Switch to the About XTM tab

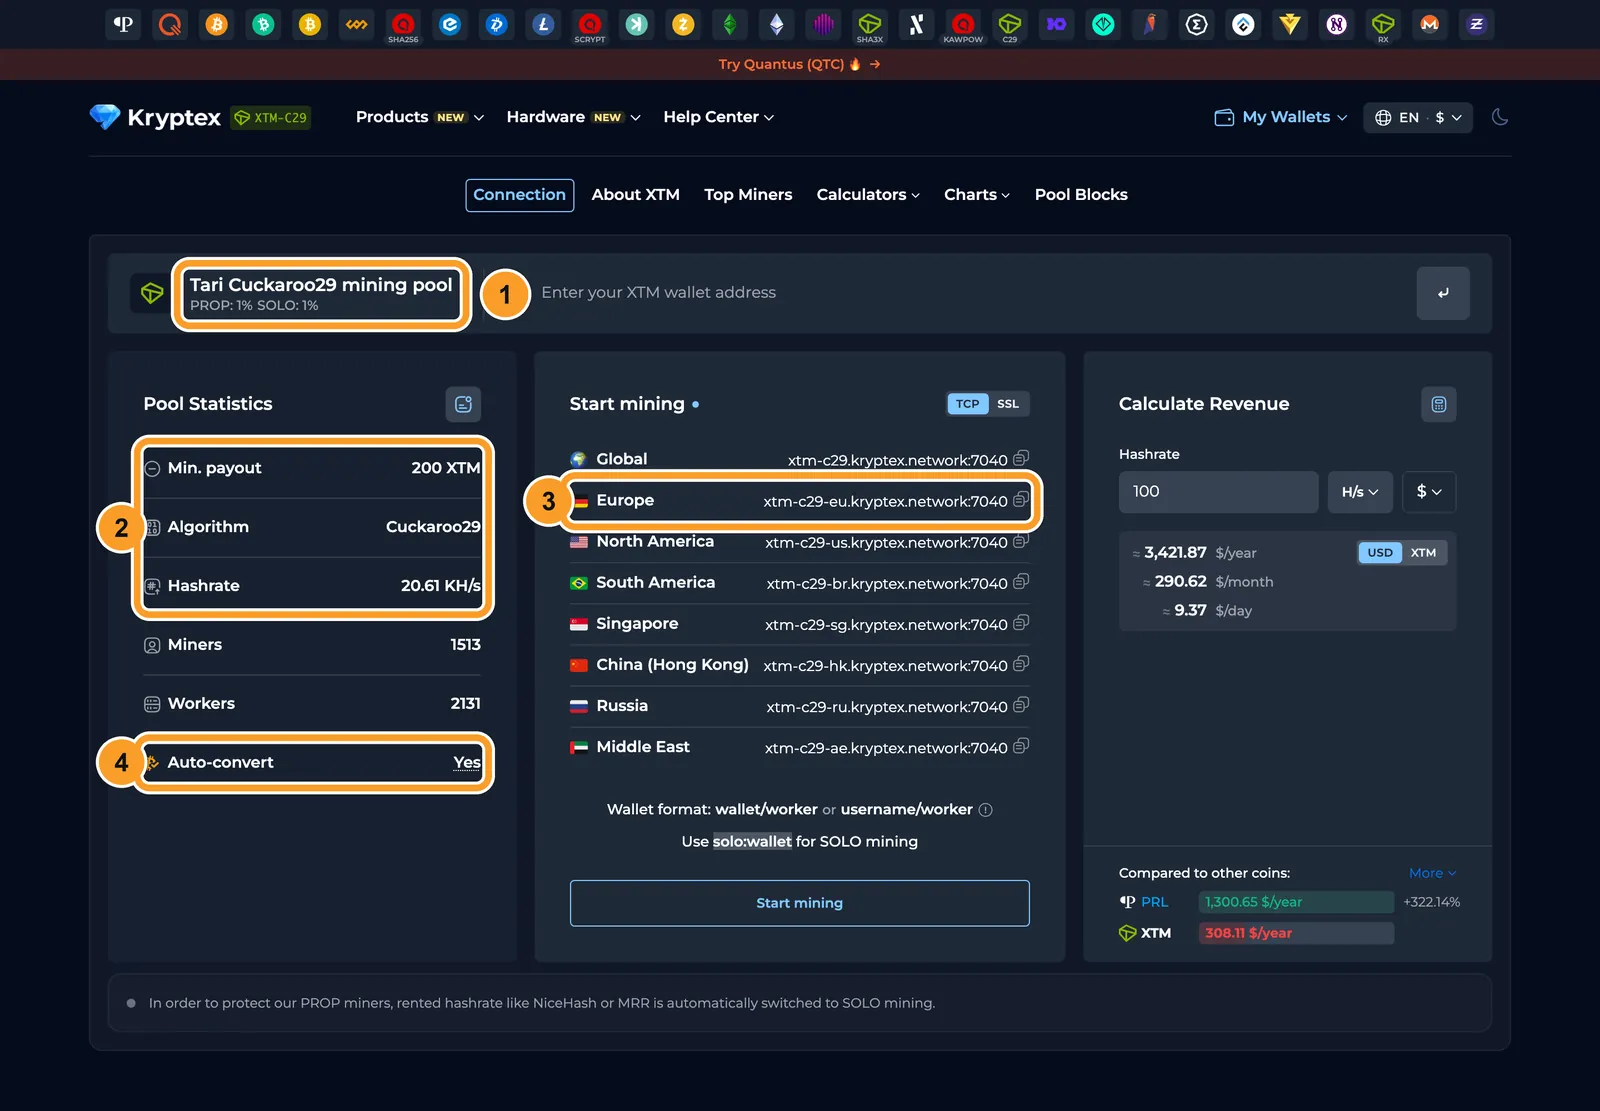pyautogui.click(x=635, y=195)
